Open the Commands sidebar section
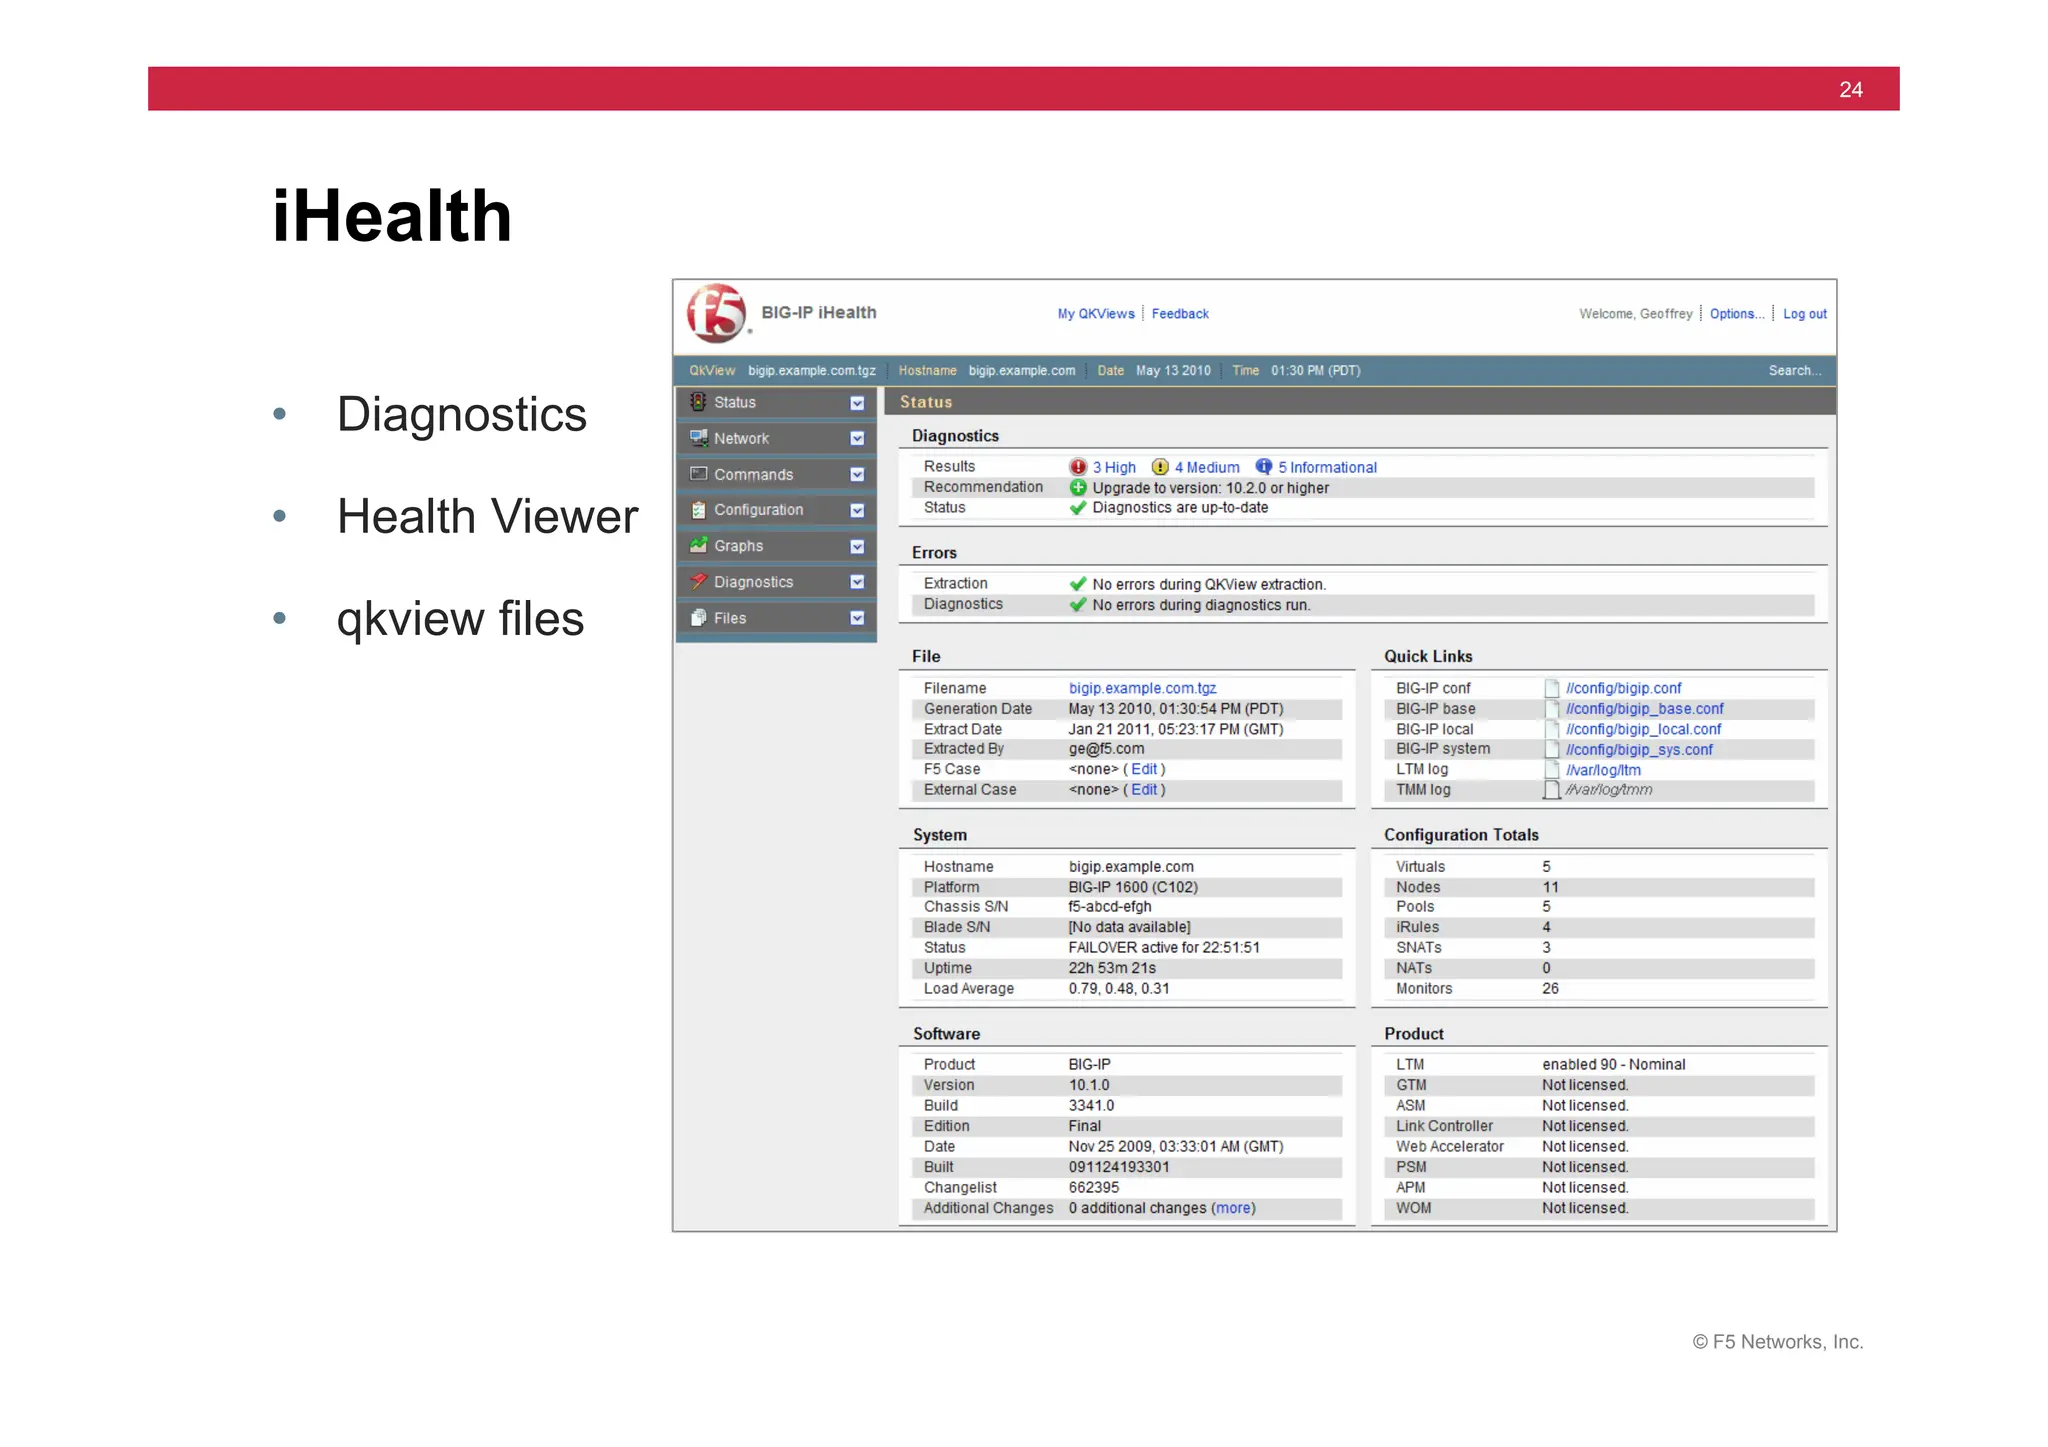 (776, 474)
